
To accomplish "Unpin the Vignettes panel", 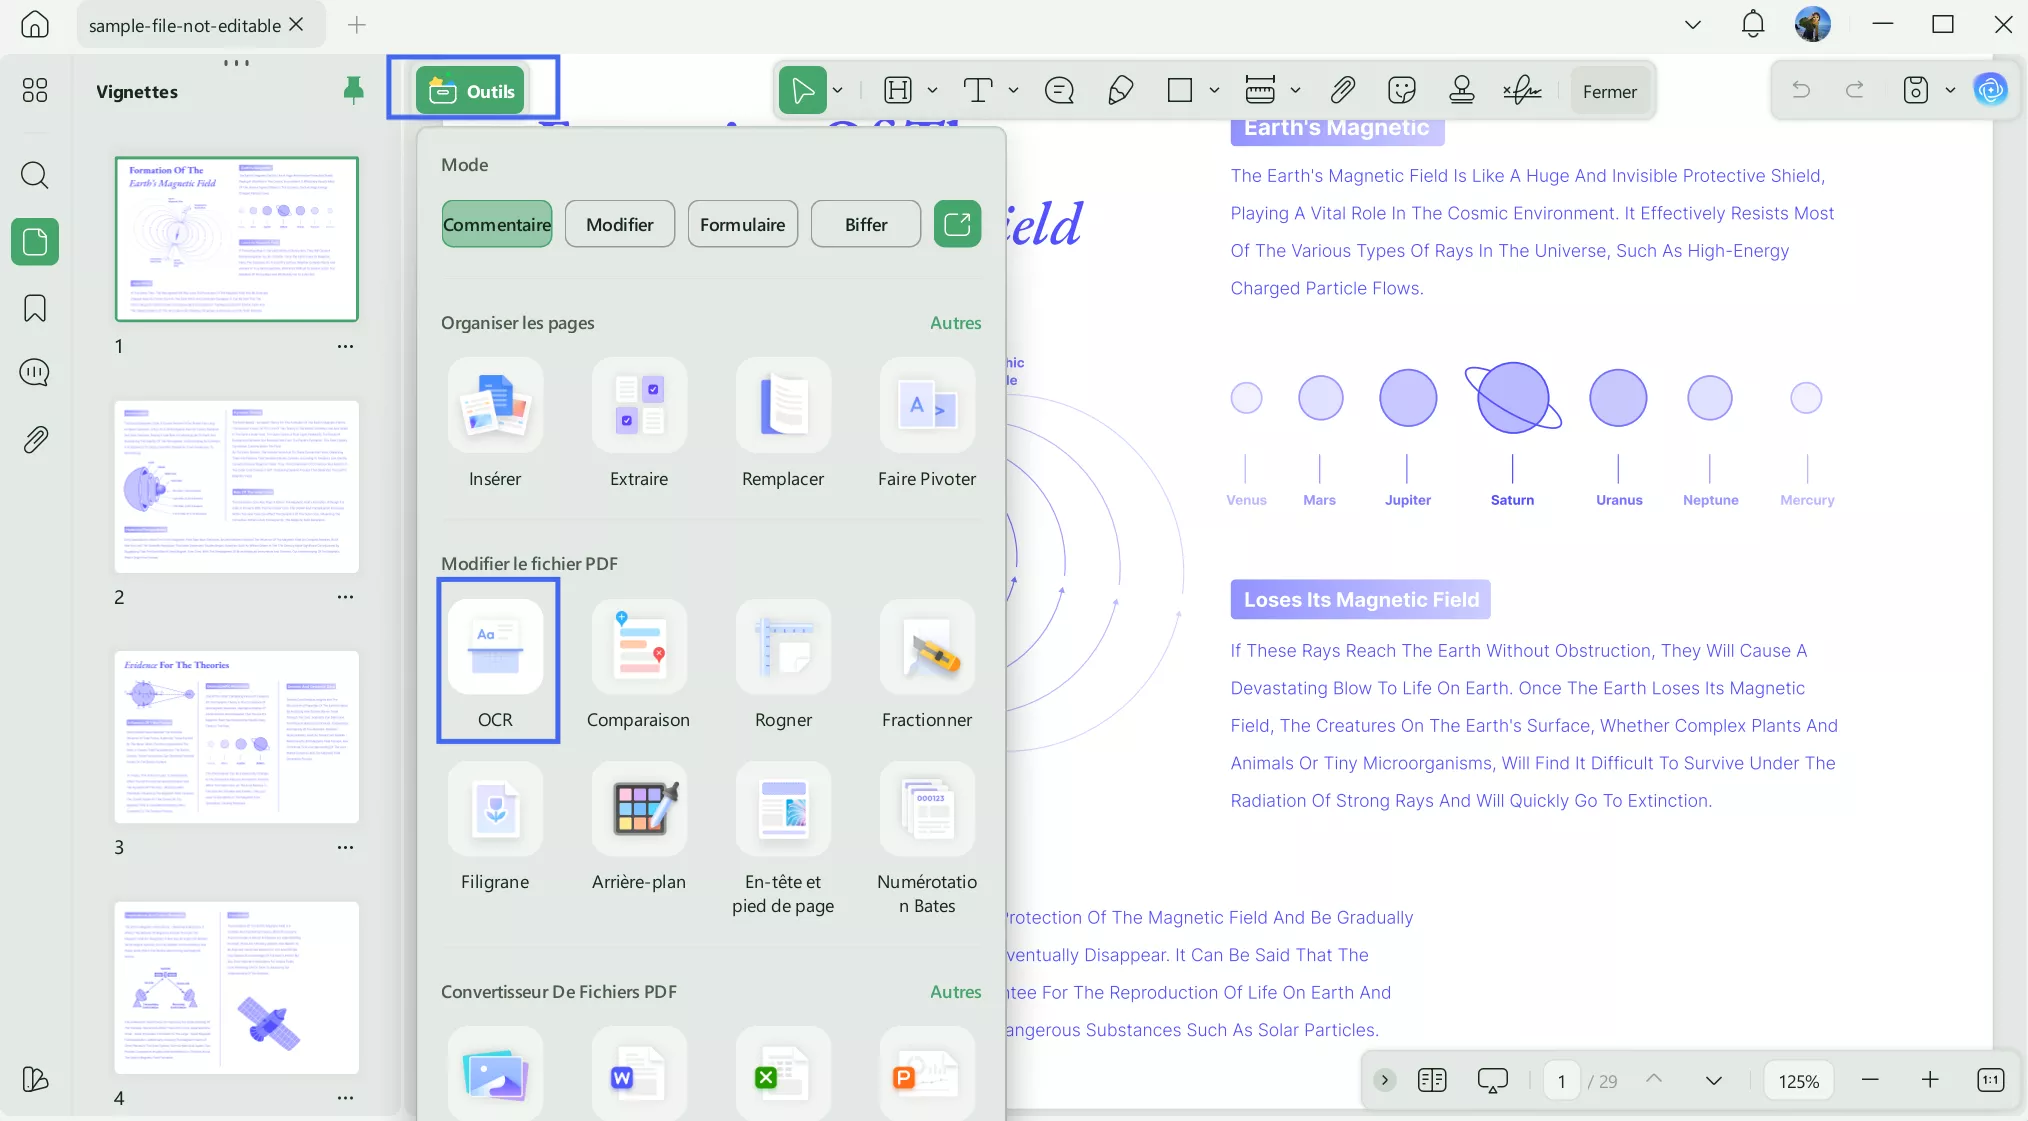I will click(x=353, y=91).
